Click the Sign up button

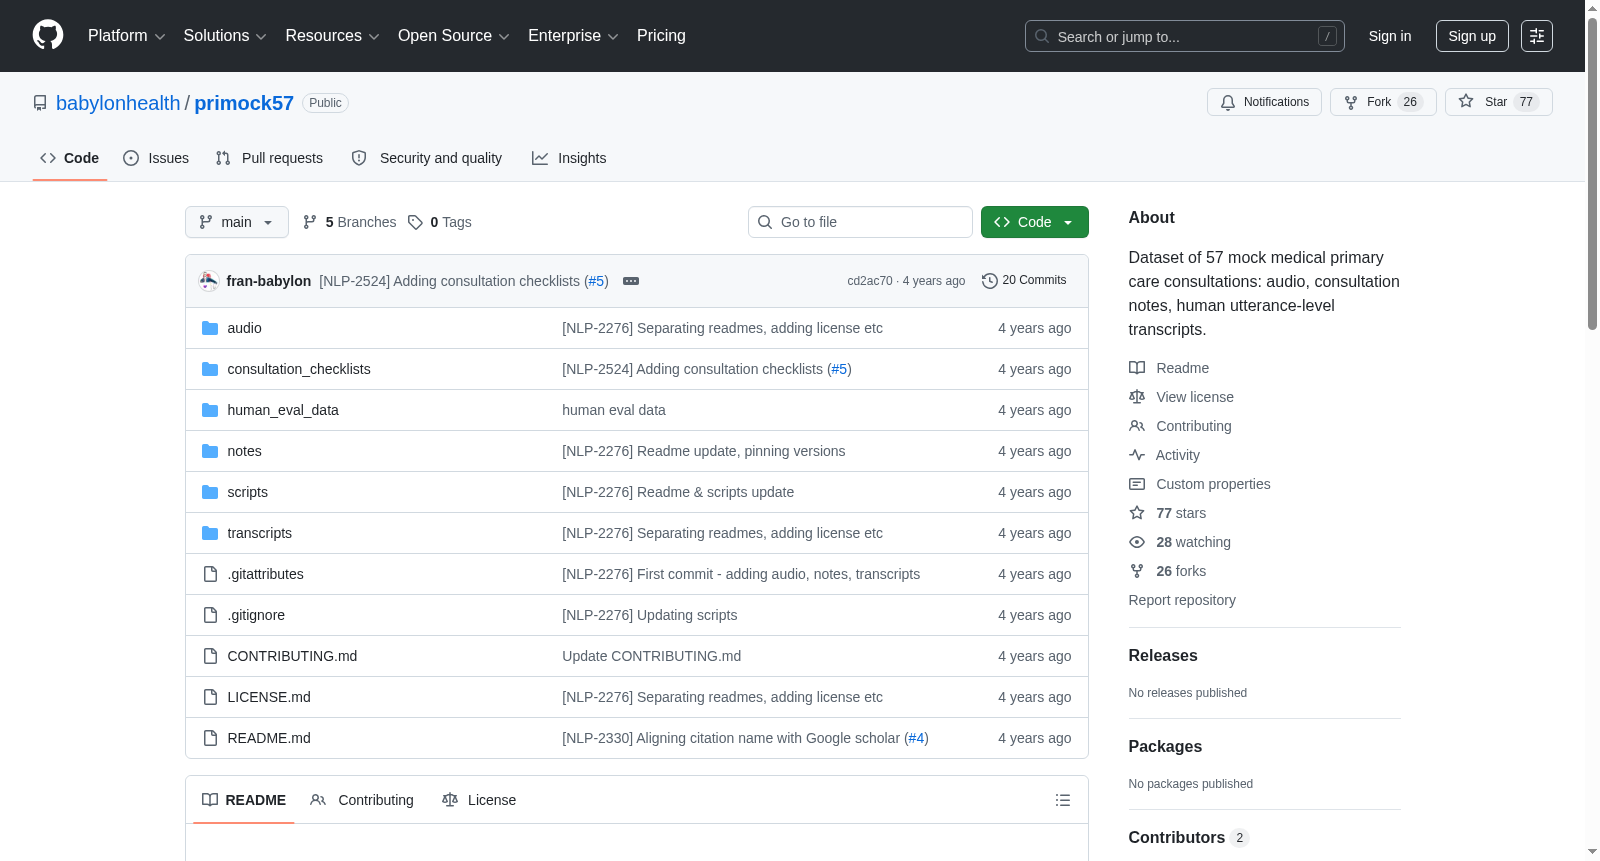pos(1472,36)
